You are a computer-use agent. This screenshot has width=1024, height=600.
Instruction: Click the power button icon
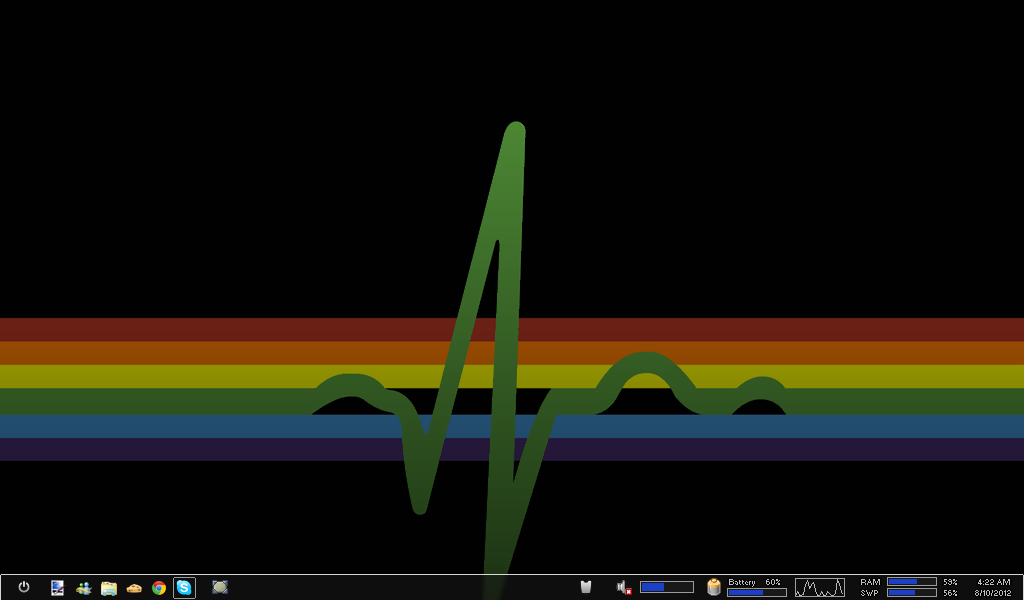(x=24, y=587)
